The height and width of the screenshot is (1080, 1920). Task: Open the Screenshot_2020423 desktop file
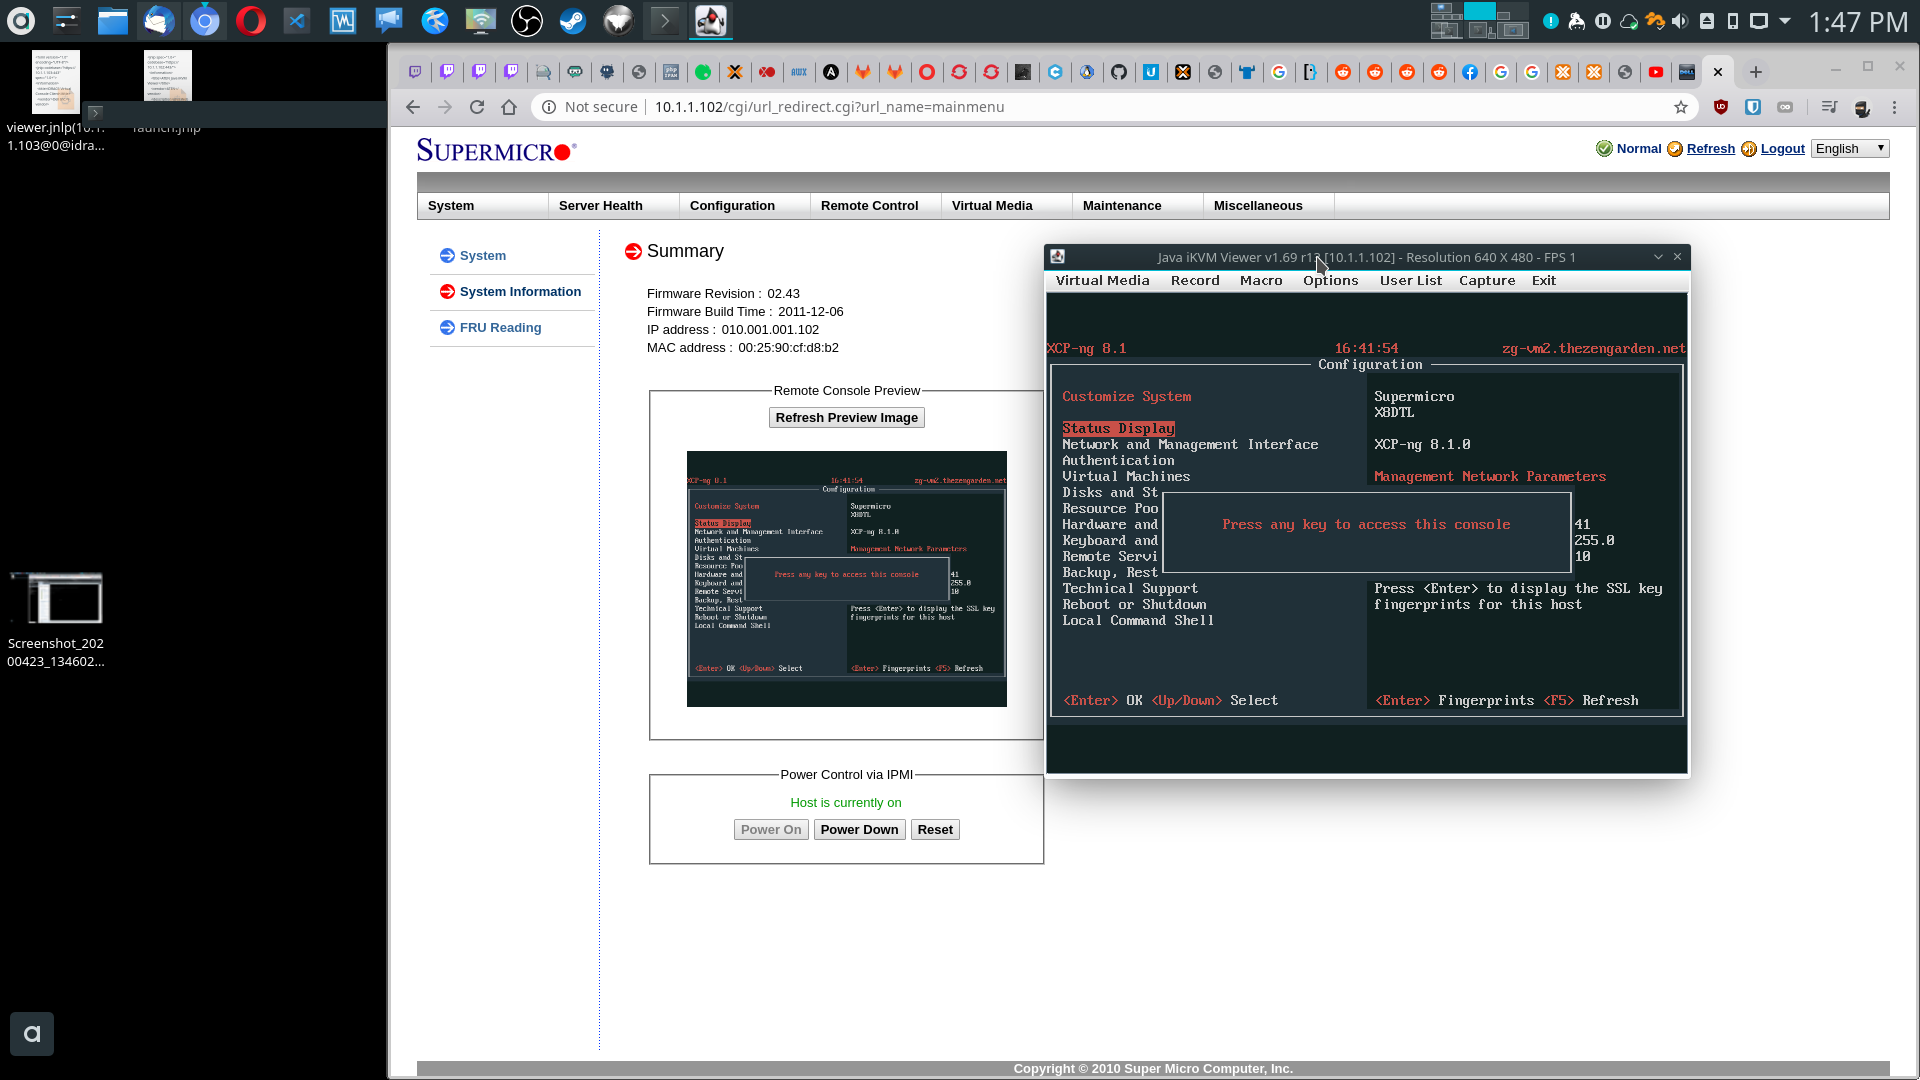[56, 620]
